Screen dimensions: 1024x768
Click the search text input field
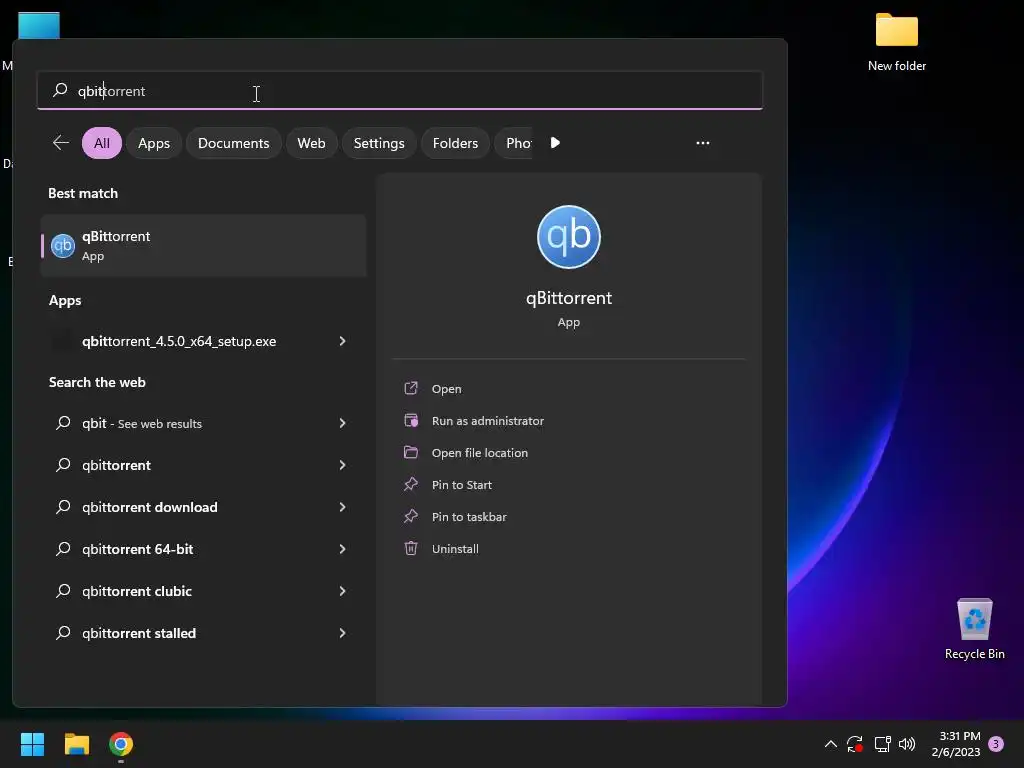coord(400,91)
